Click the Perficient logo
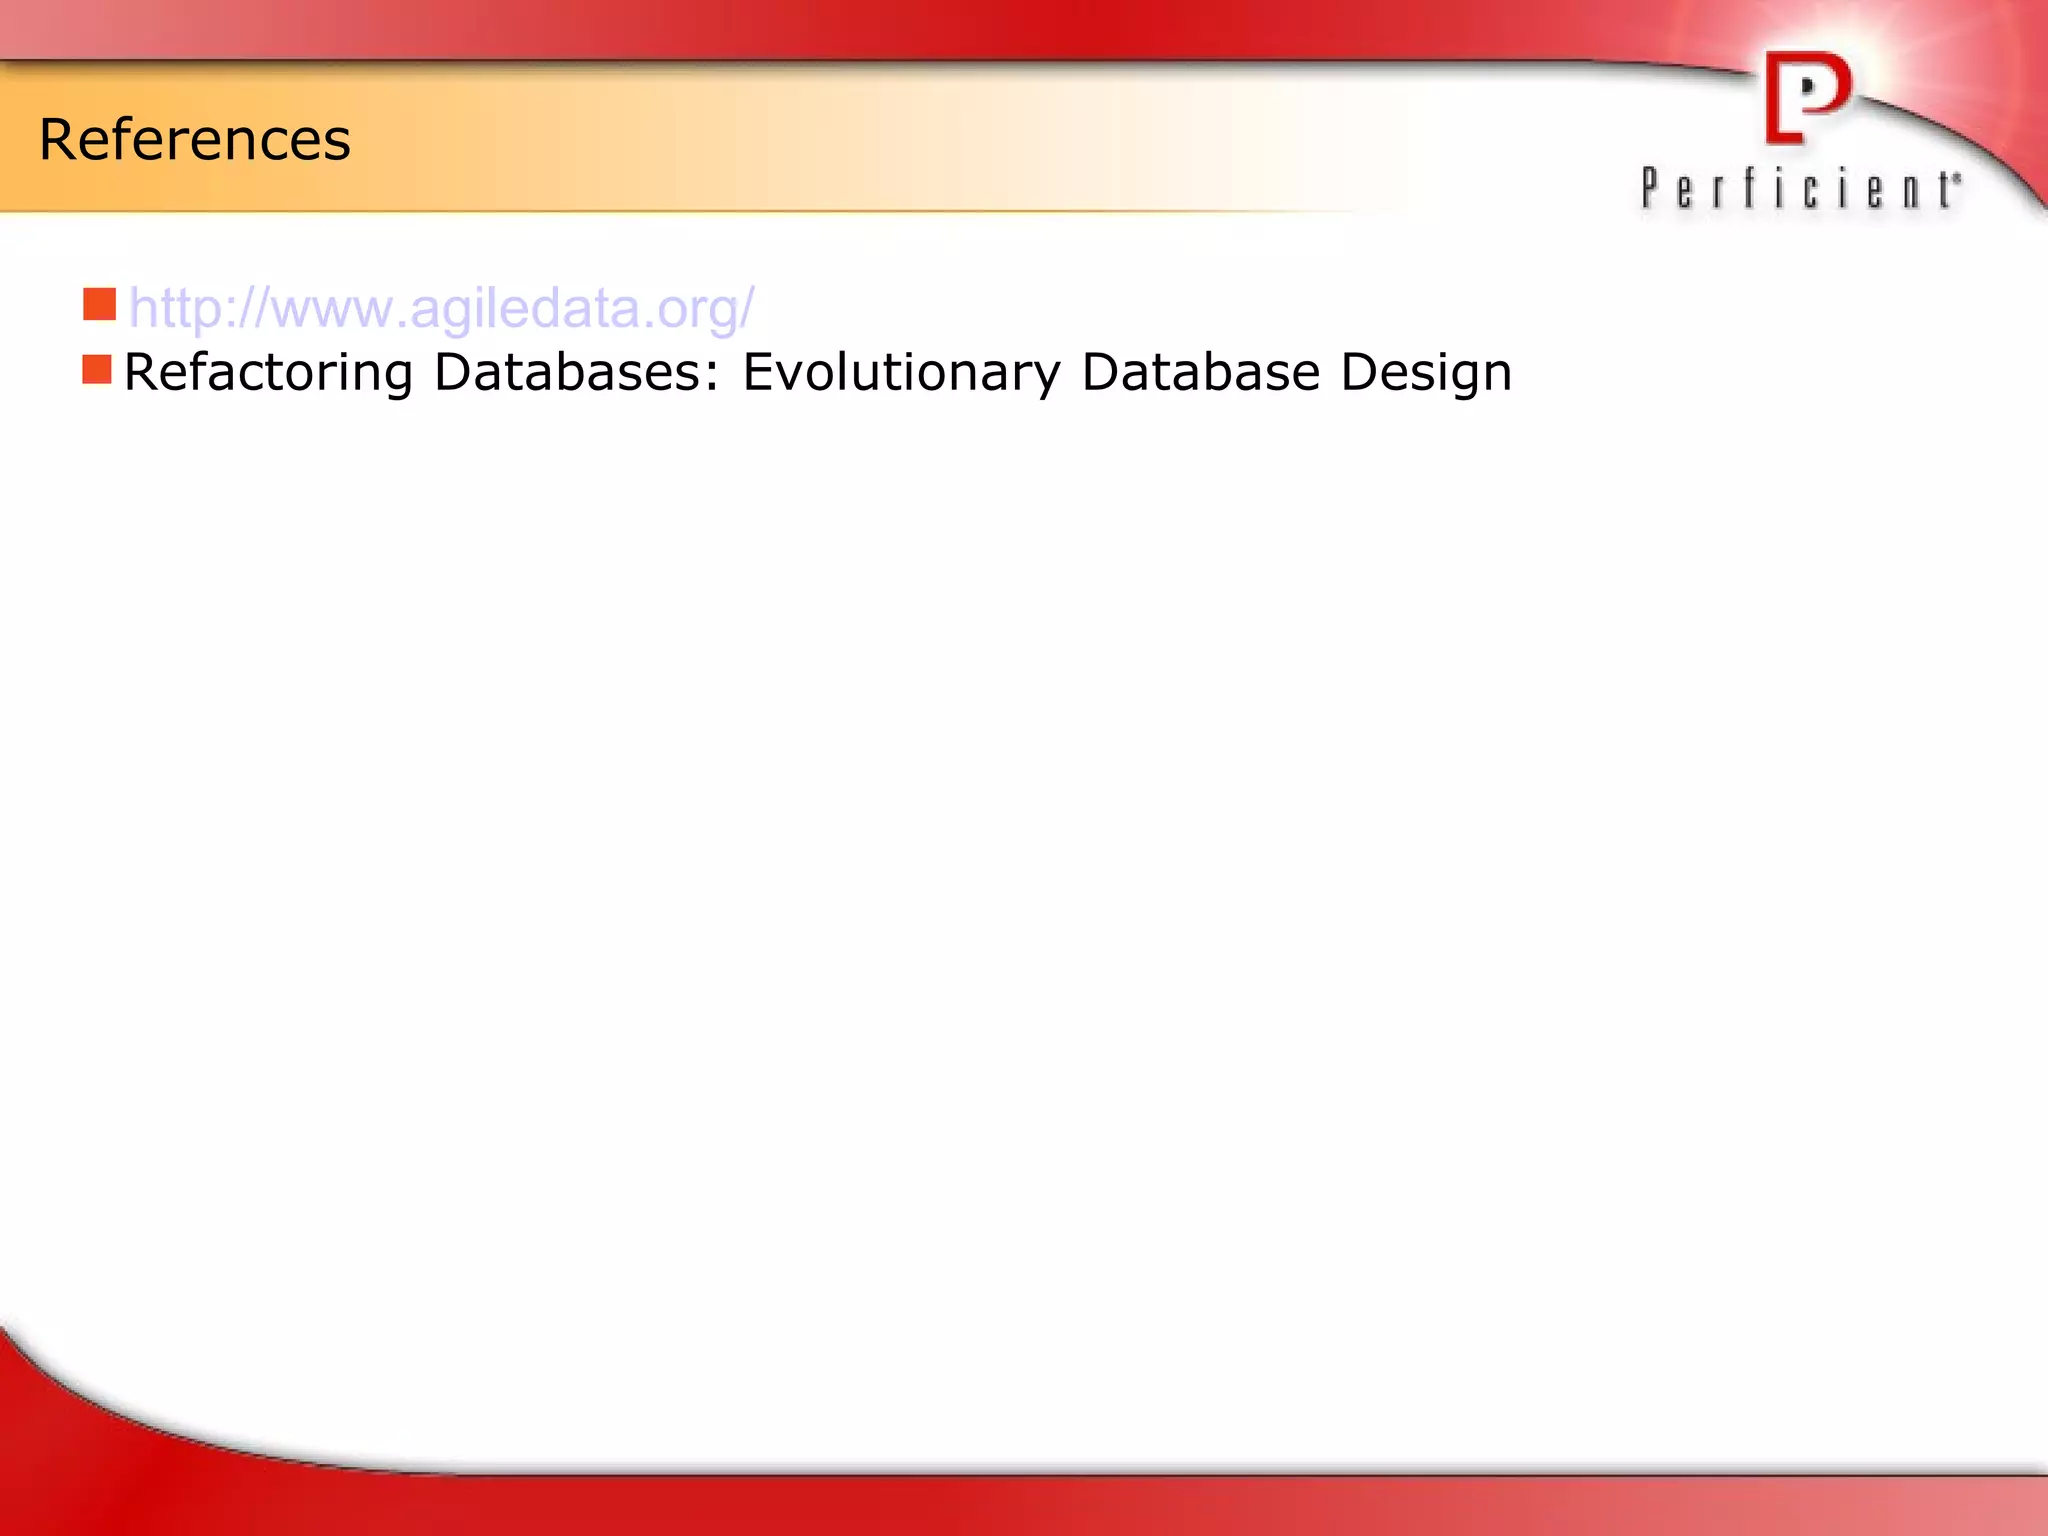 pyautogui.click(x=1801, y=132)
